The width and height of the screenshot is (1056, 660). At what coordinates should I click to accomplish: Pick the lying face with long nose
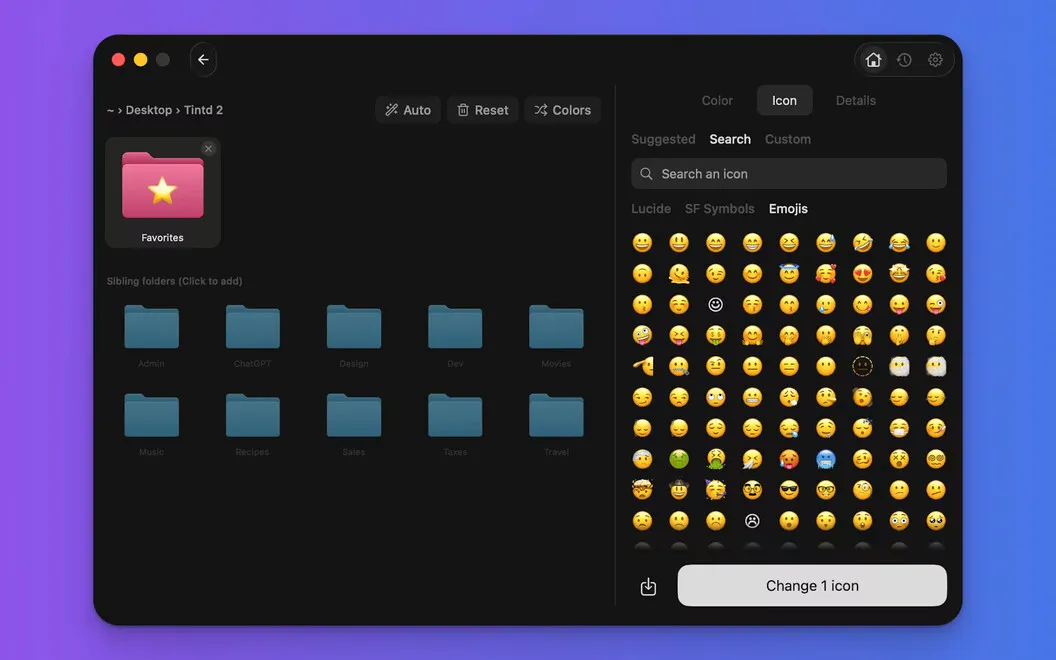pos(826,397)
